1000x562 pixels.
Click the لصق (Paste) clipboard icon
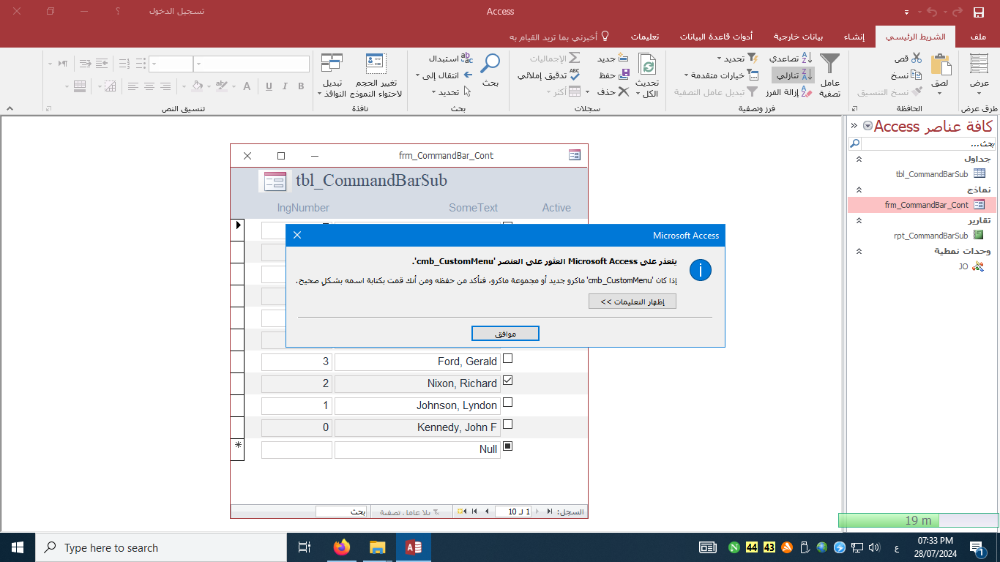pos(940,65)
